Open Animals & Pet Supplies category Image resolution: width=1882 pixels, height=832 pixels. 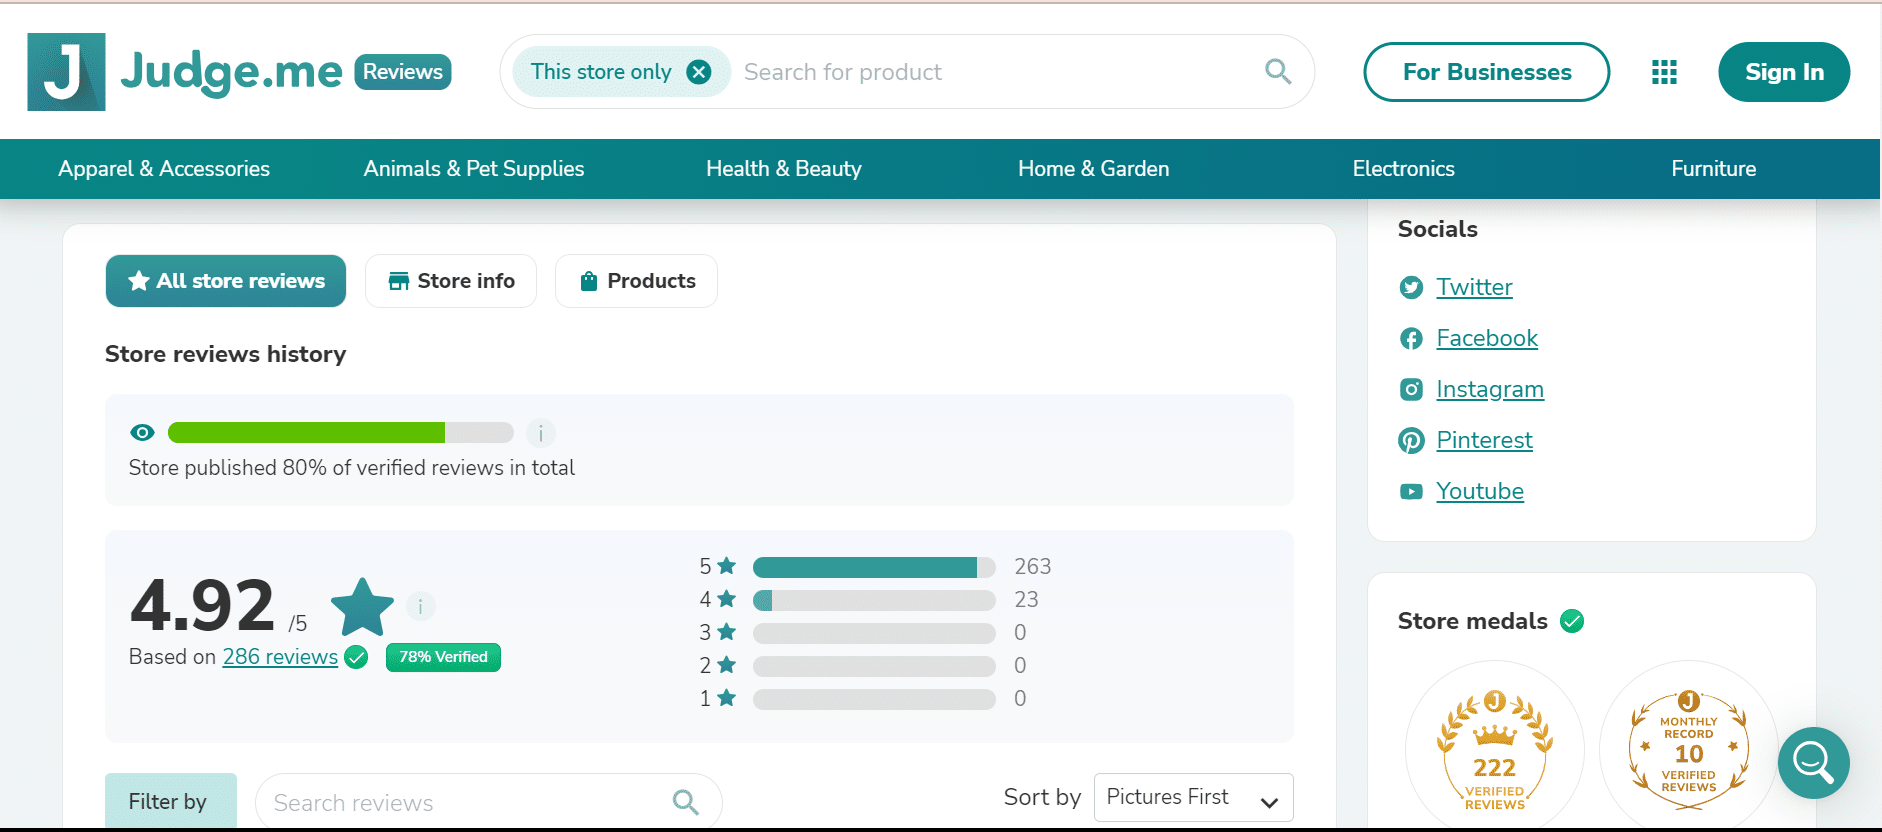pos(474,169)
